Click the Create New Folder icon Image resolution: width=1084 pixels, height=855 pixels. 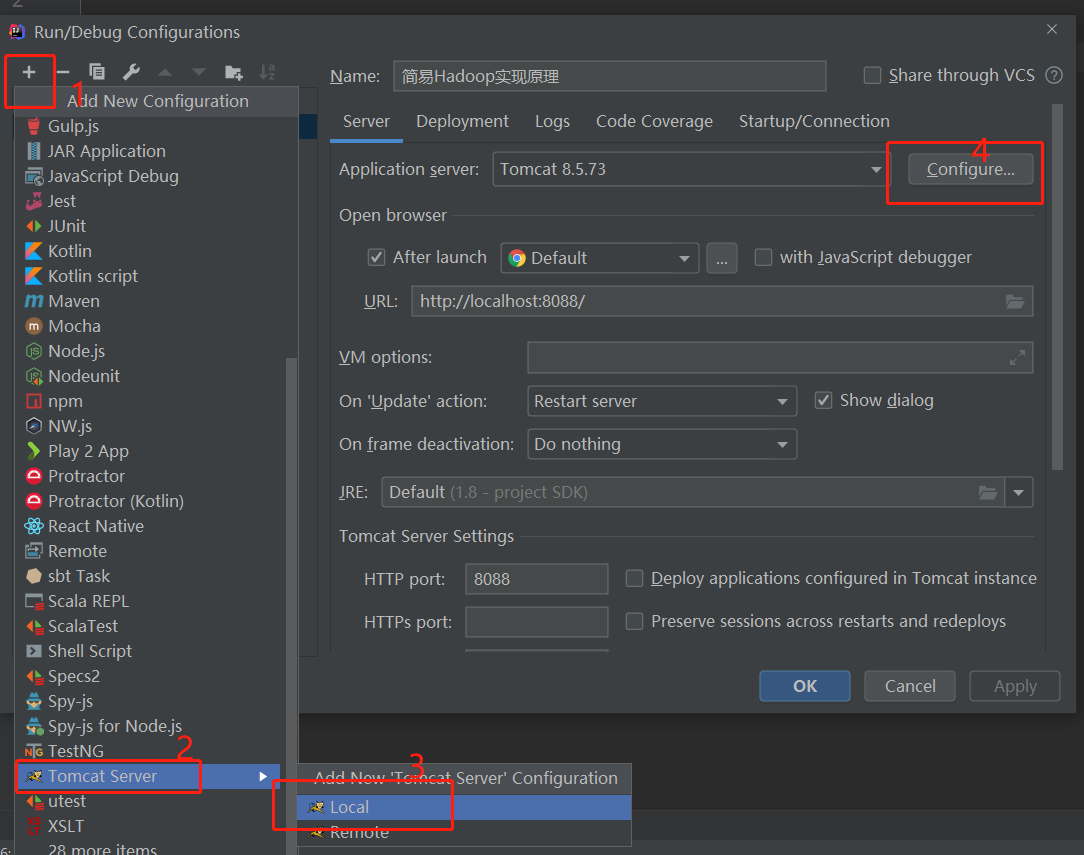(234, 72)
